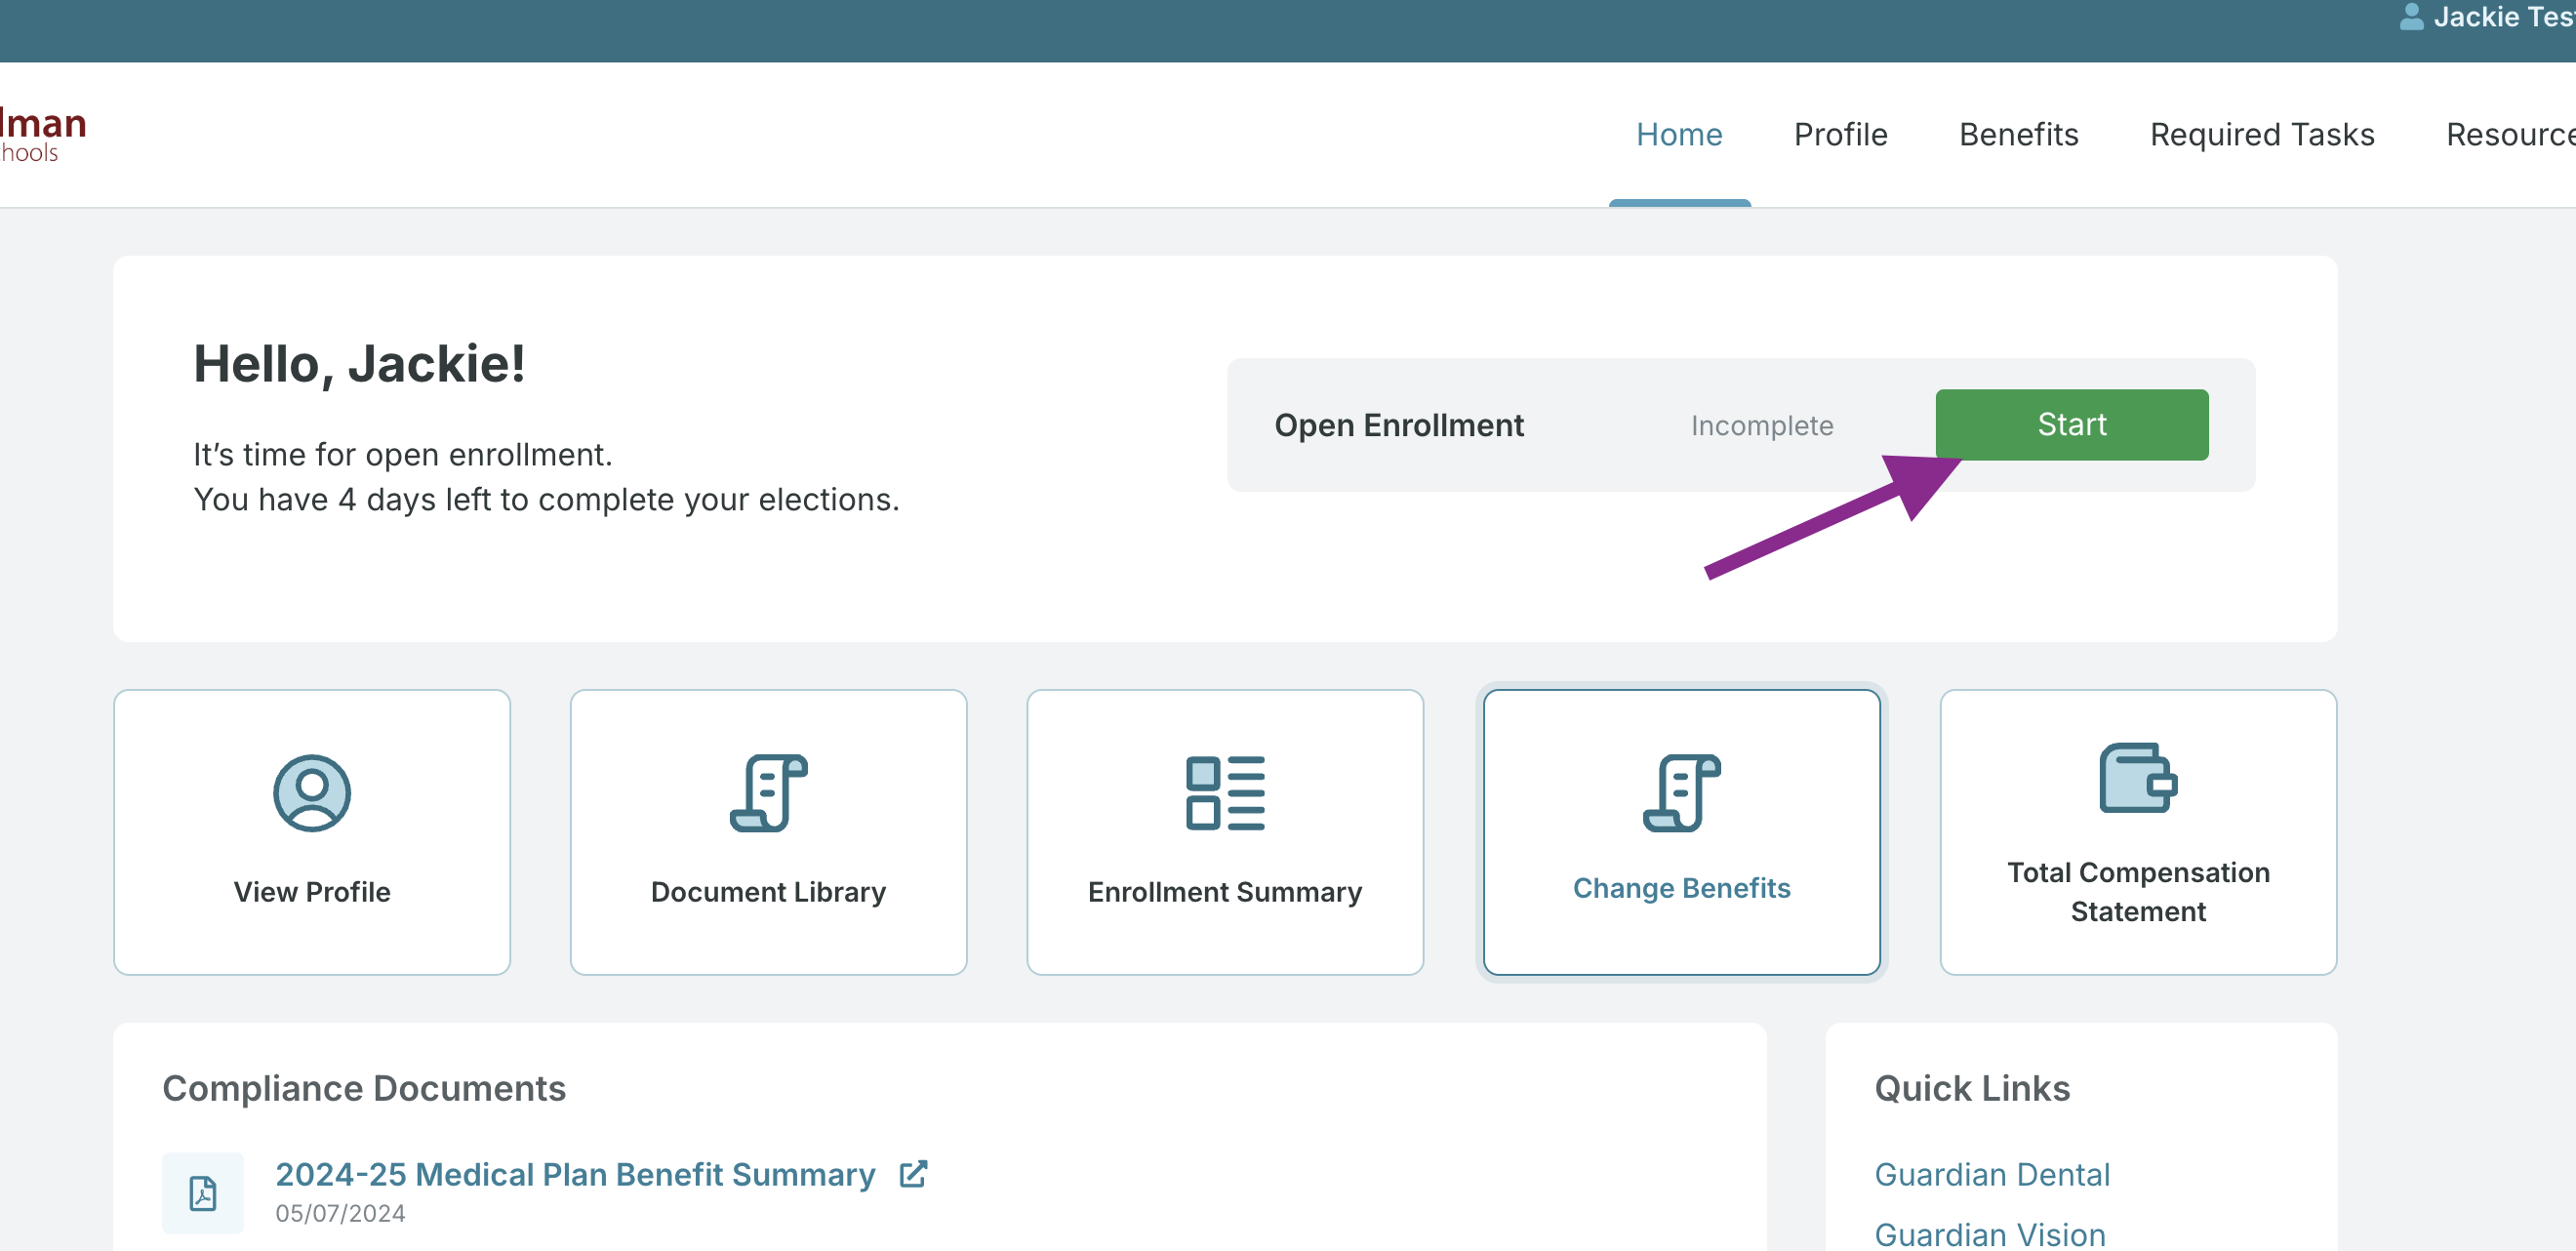Click the View Profile person icon

point(312,792)
